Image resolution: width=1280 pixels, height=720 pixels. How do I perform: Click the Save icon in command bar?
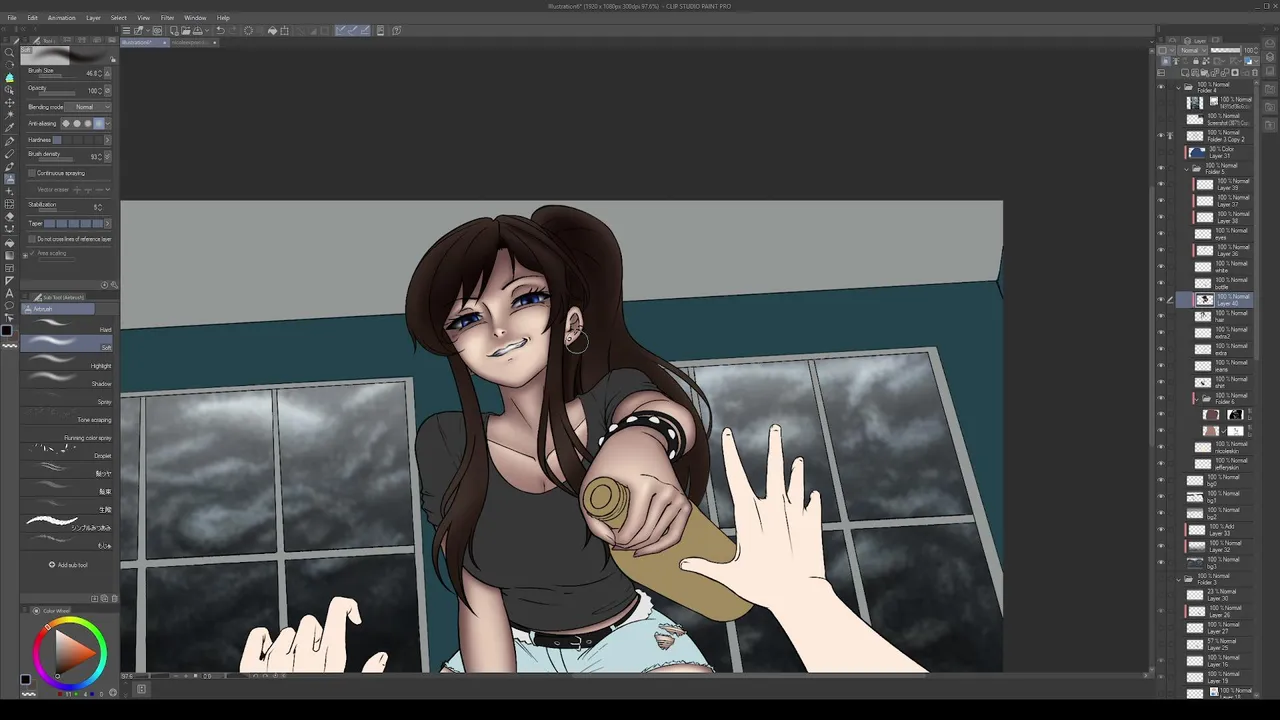[x=197, y=31]
